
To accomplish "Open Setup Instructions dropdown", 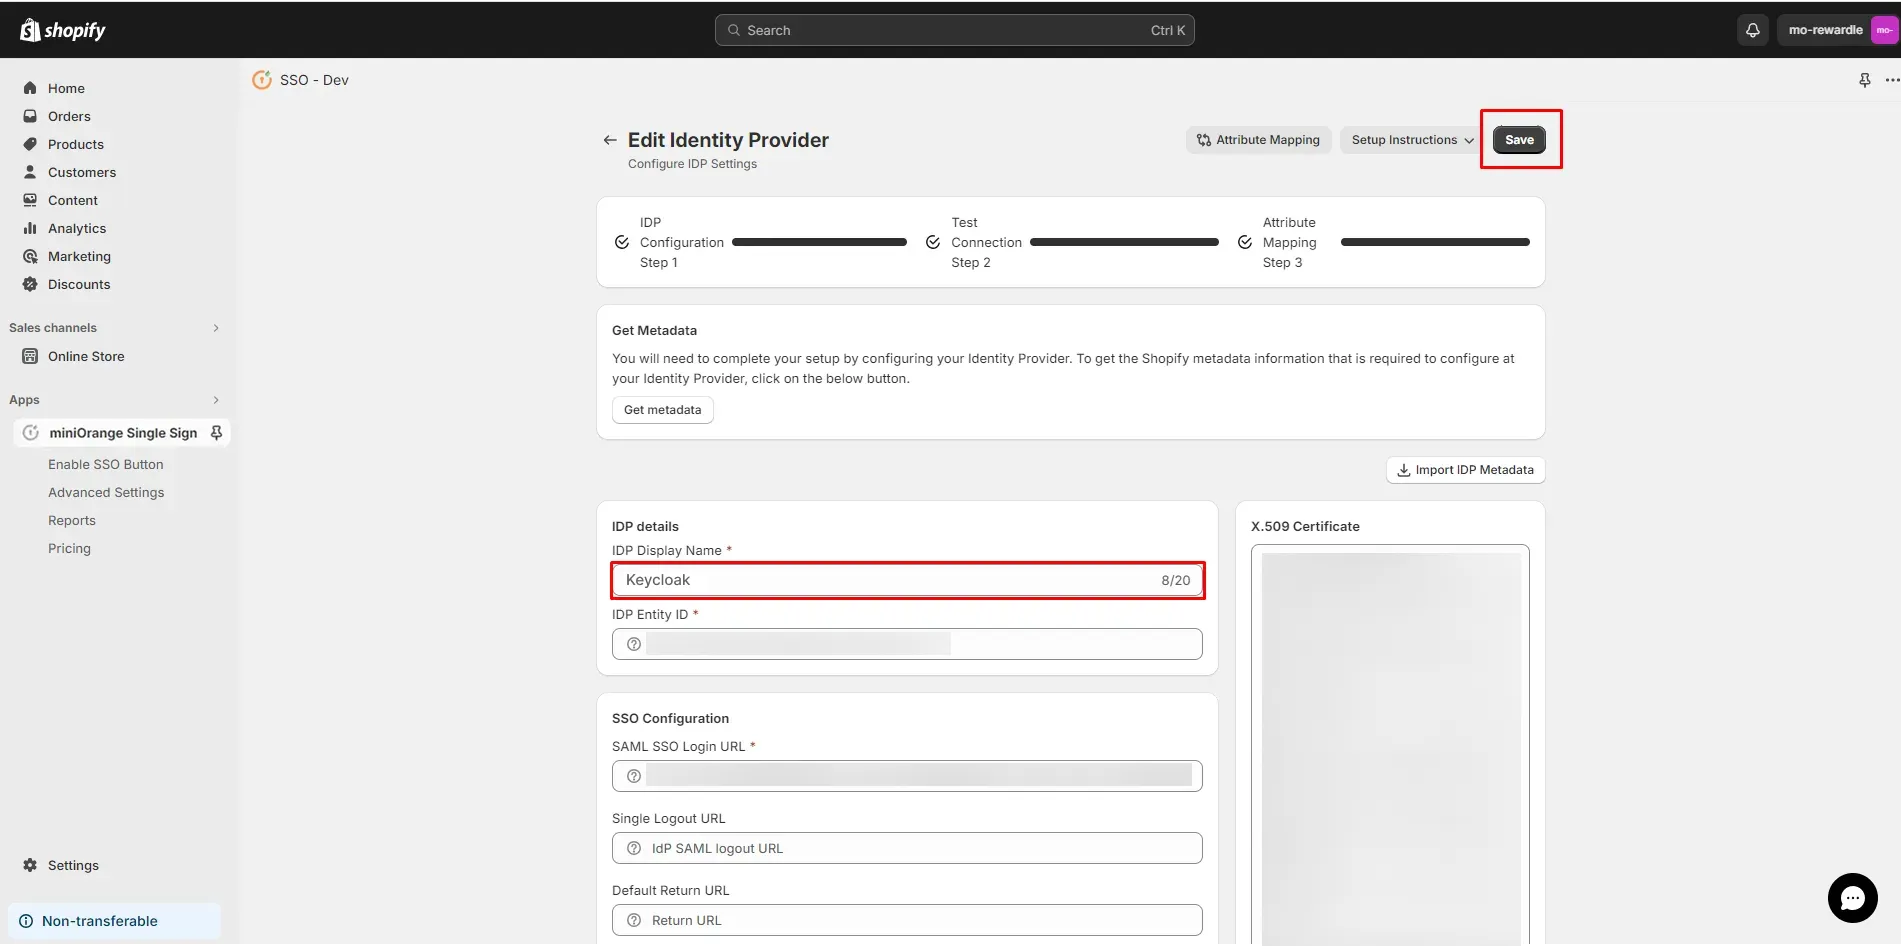I will pyautogui.click(x=1412, y=140).
